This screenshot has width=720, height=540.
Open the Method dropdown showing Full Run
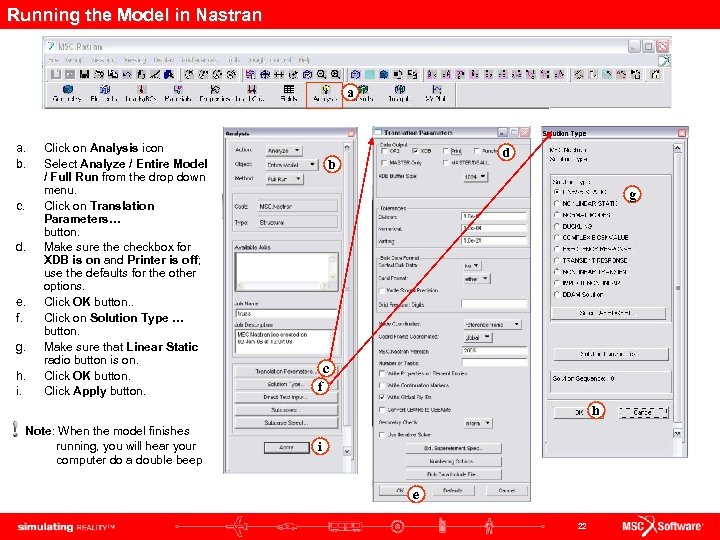(284, 179)
